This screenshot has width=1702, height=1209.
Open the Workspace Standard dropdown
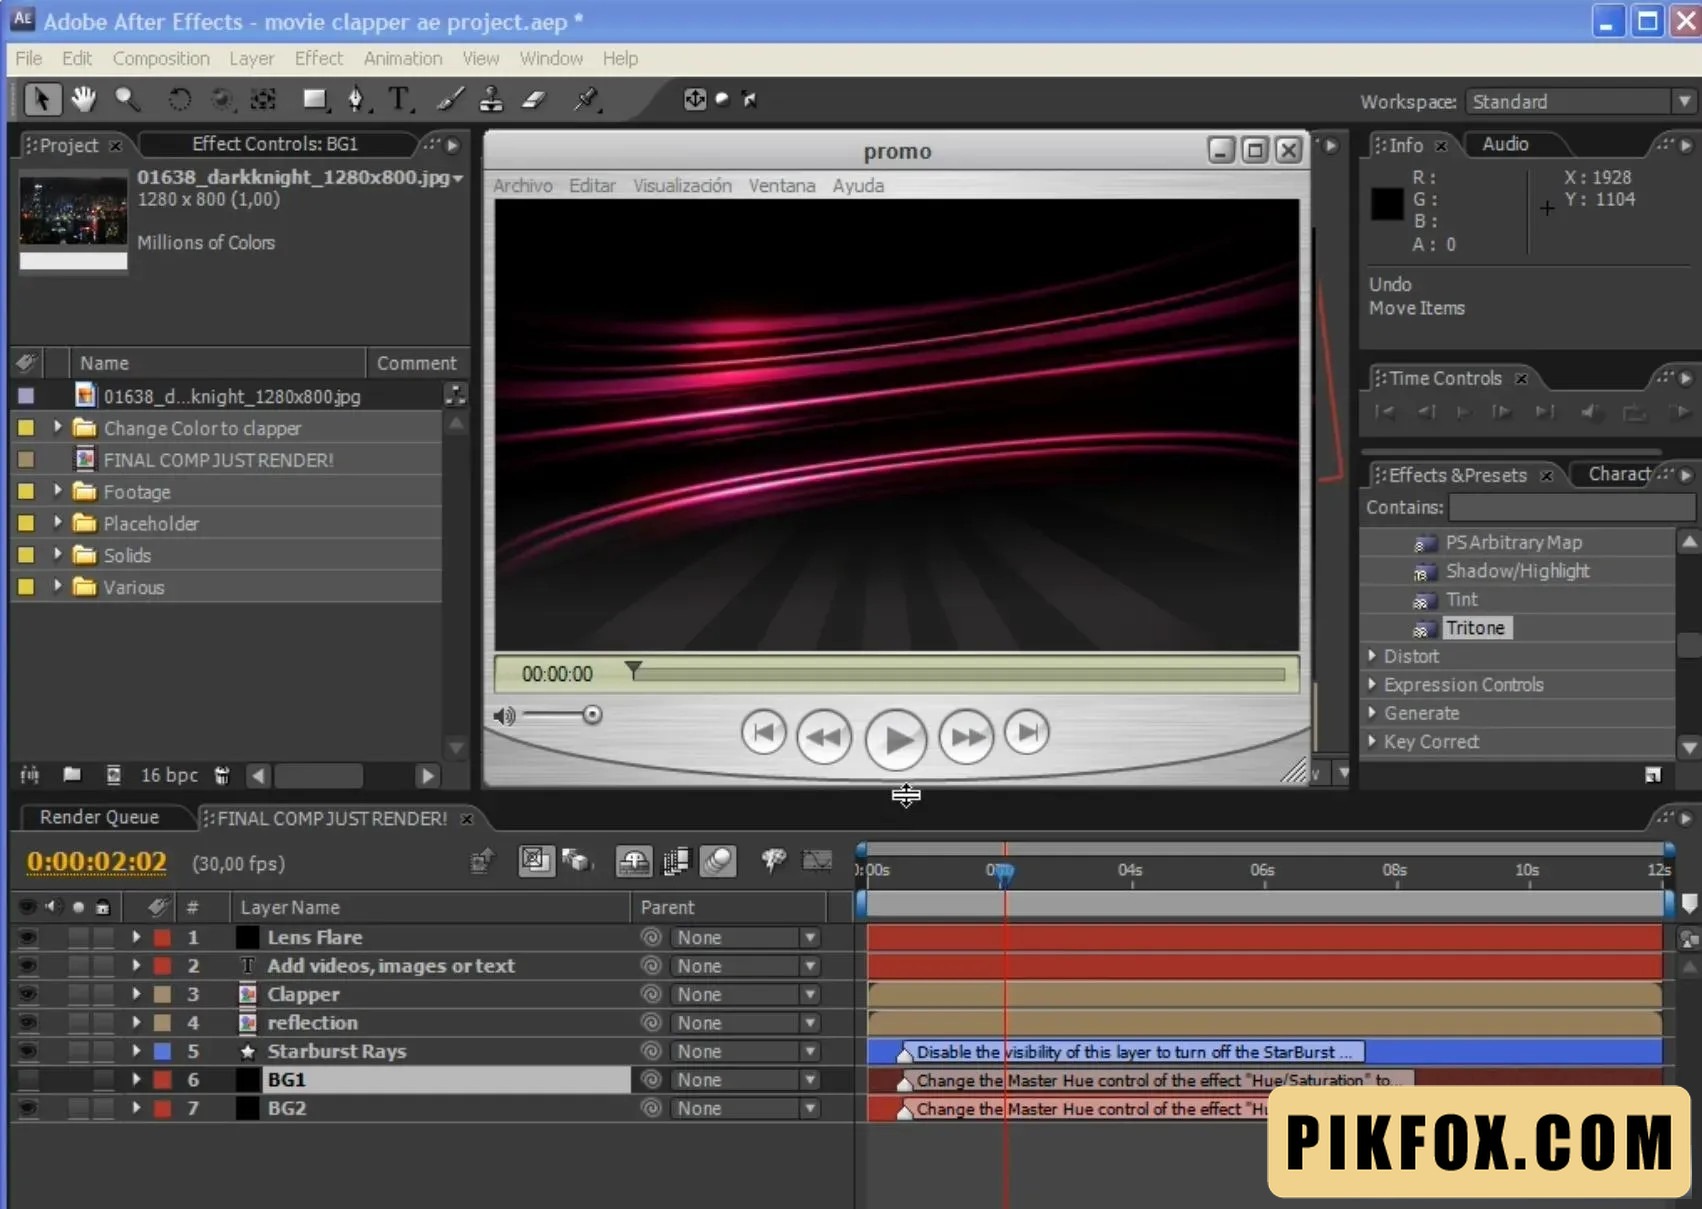(1580, 102)
